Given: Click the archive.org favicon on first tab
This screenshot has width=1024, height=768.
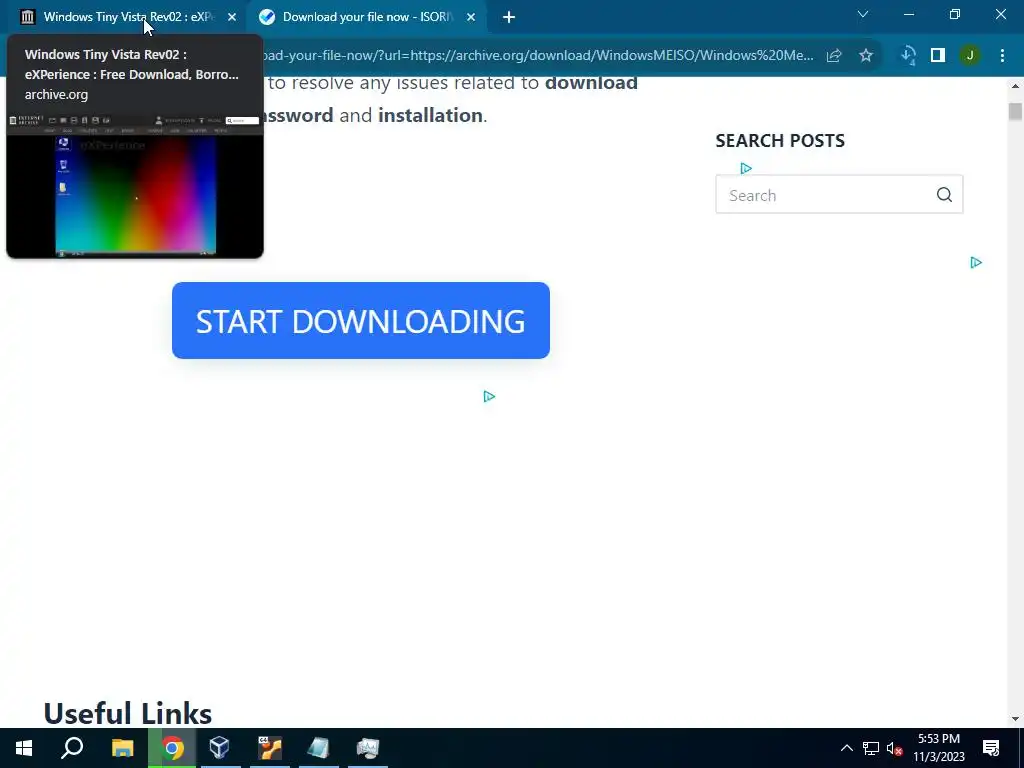Looking at the screenshot, I should (x=27, y=17).
